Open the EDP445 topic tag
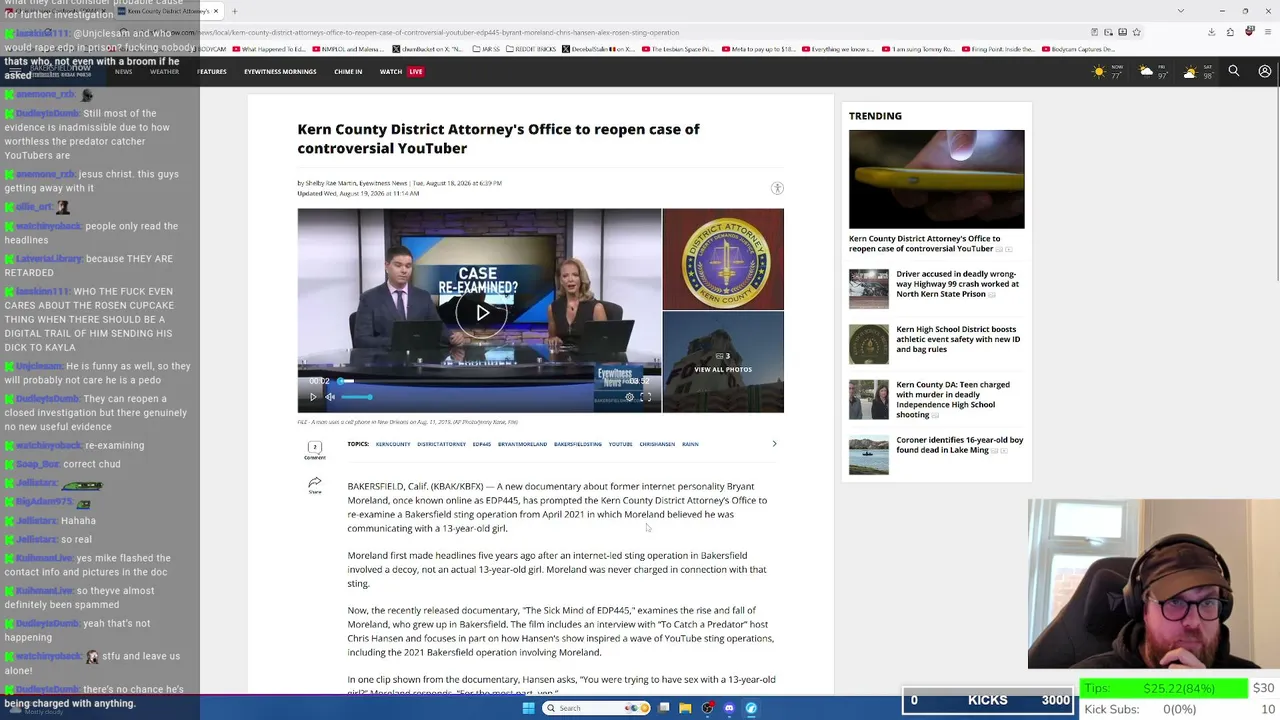This screenshot has height=720, width=1280. 482,444
